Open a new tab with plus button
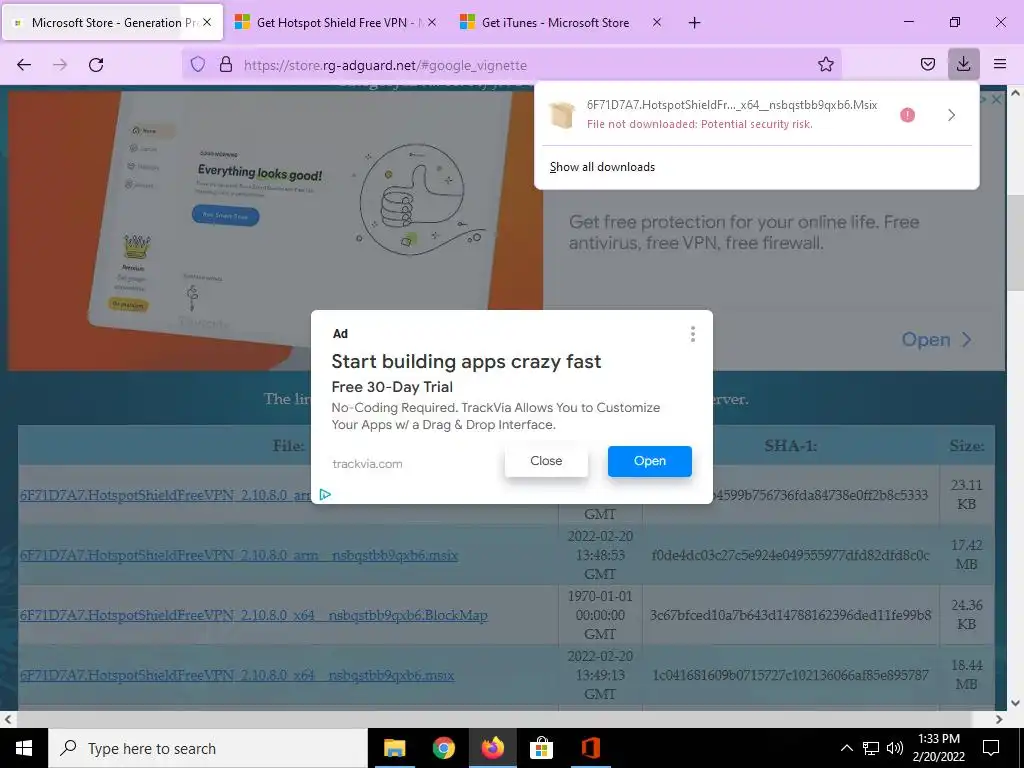The height and width of the screenshot is (768, 1024). [x=694, y=23]
